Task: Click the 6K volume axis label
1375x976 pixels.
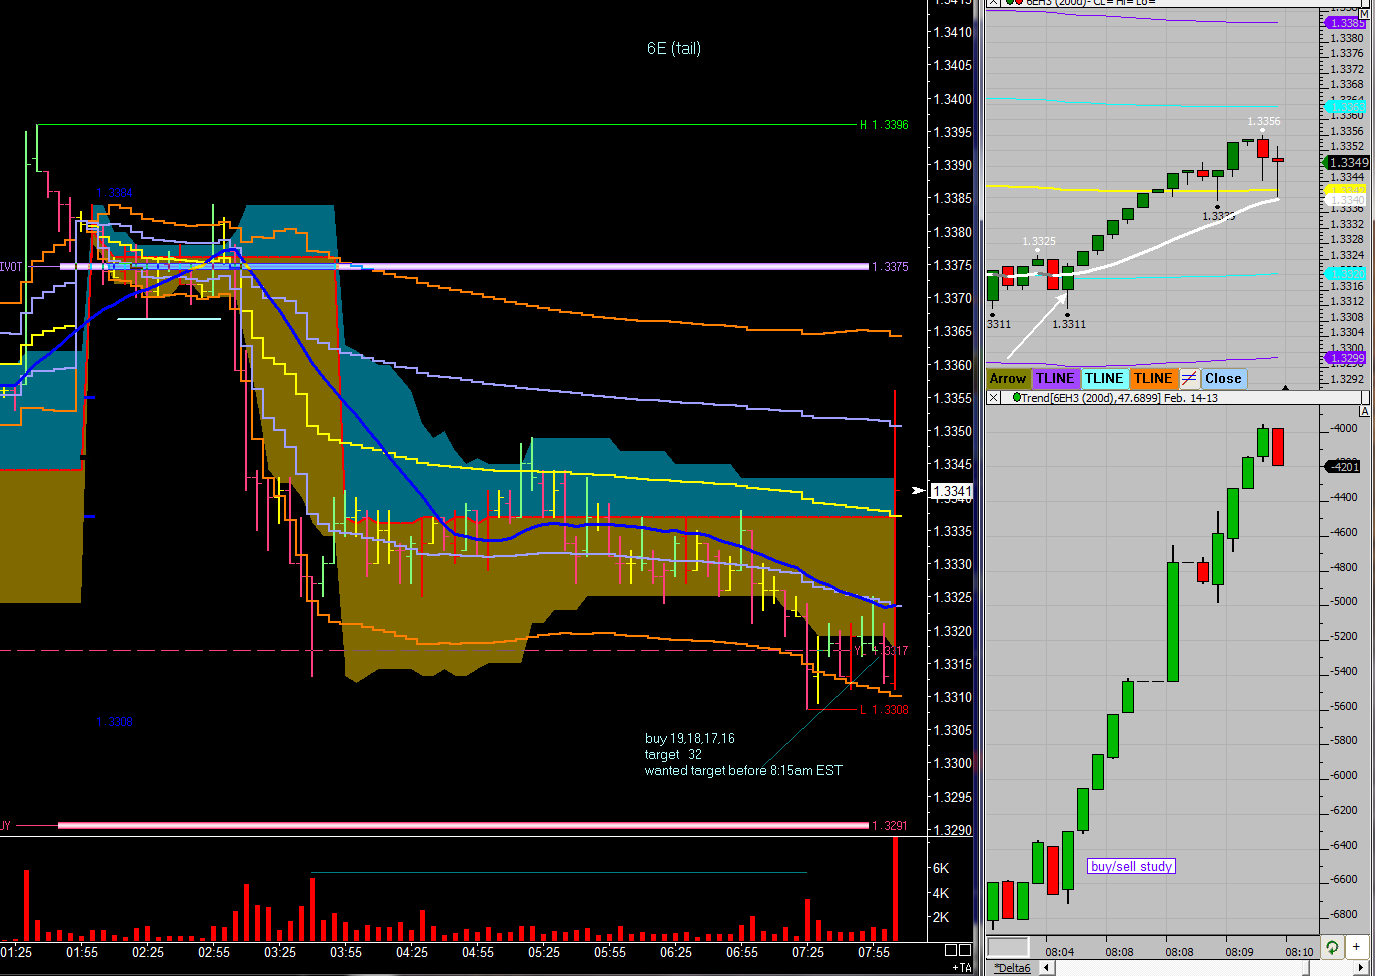Action: tap(941, 869)
